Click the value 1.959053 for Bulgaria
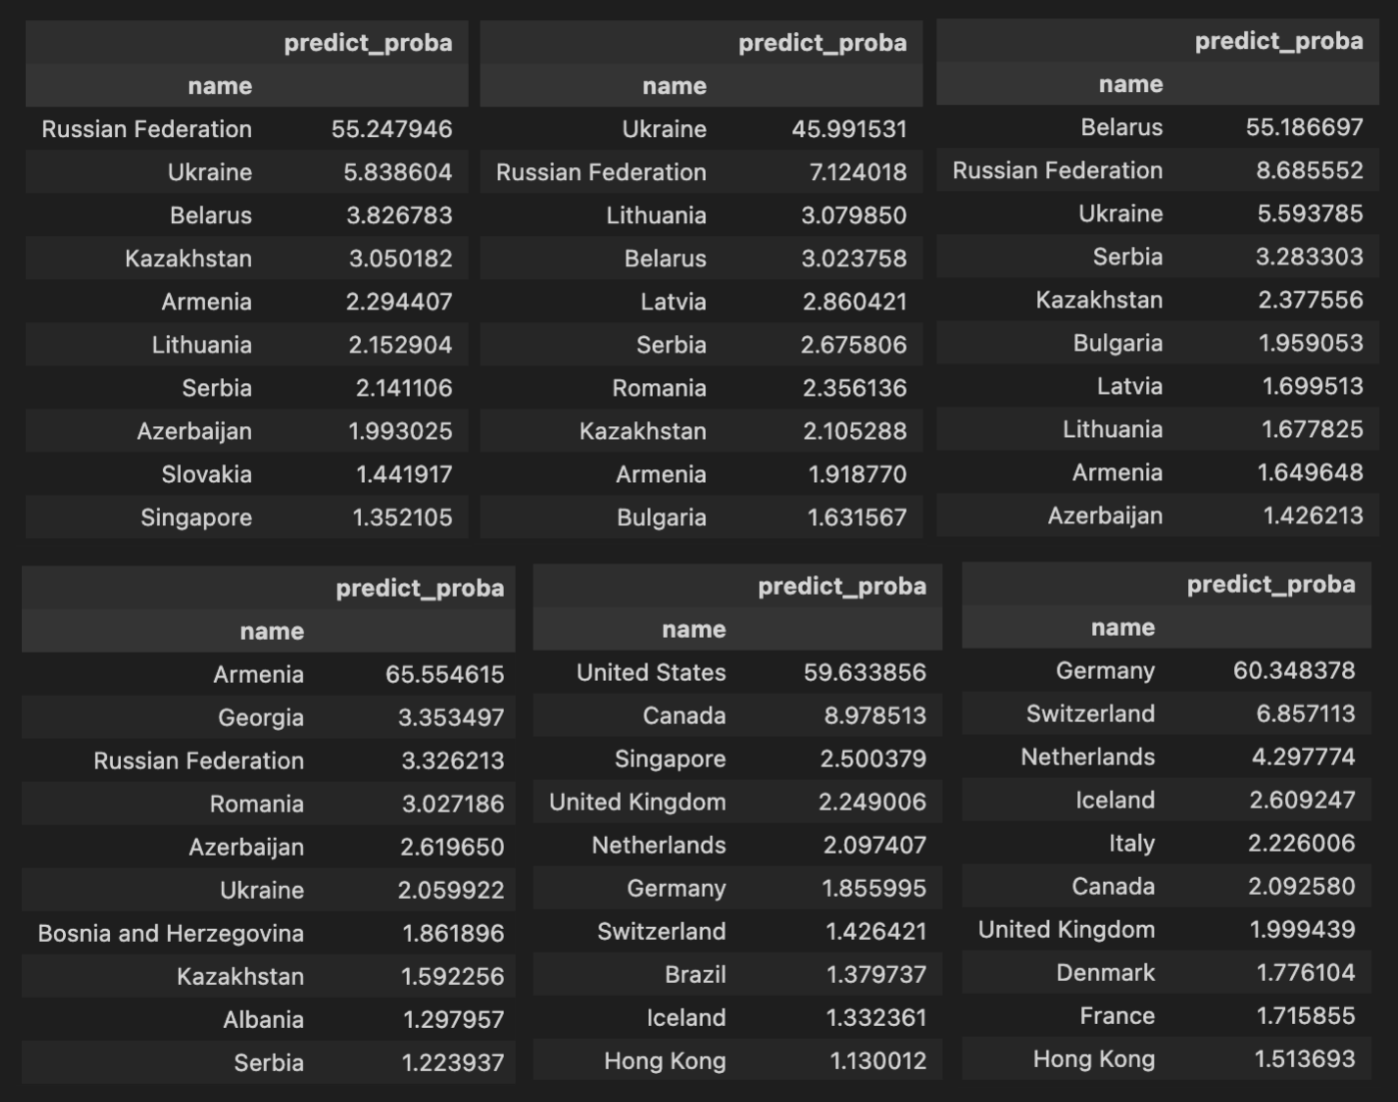The width and height of the screenshot is (1398, 1102). coord(1310,343)
